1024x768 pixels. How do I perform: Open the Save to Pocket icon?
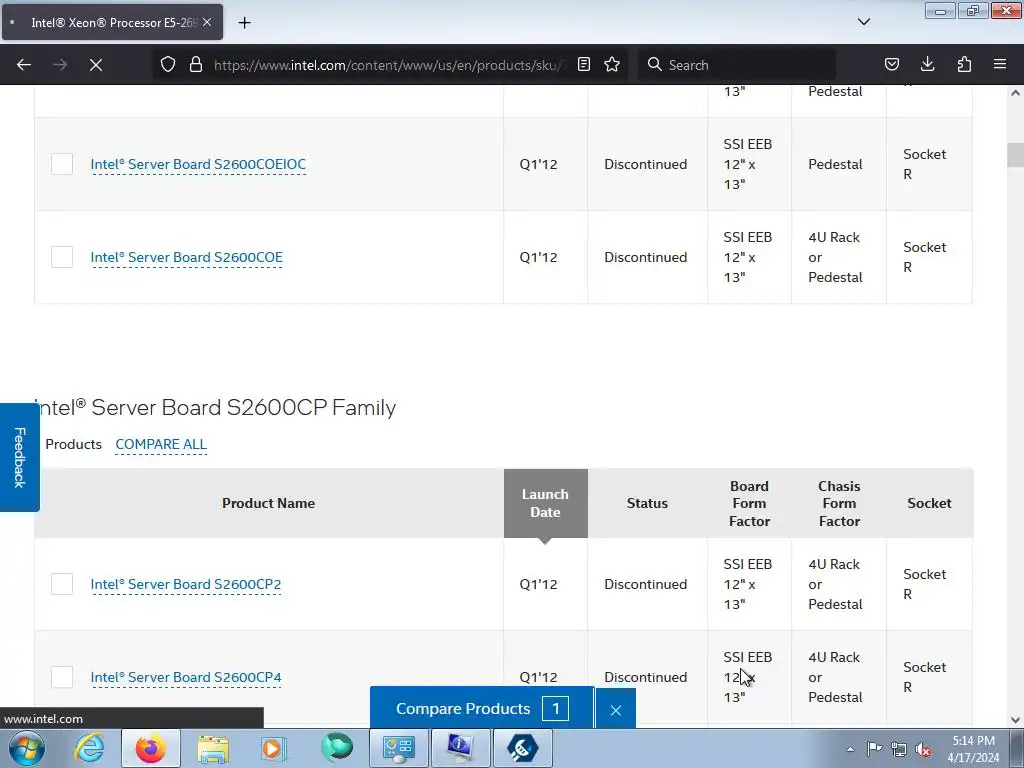tap(891, 65)
